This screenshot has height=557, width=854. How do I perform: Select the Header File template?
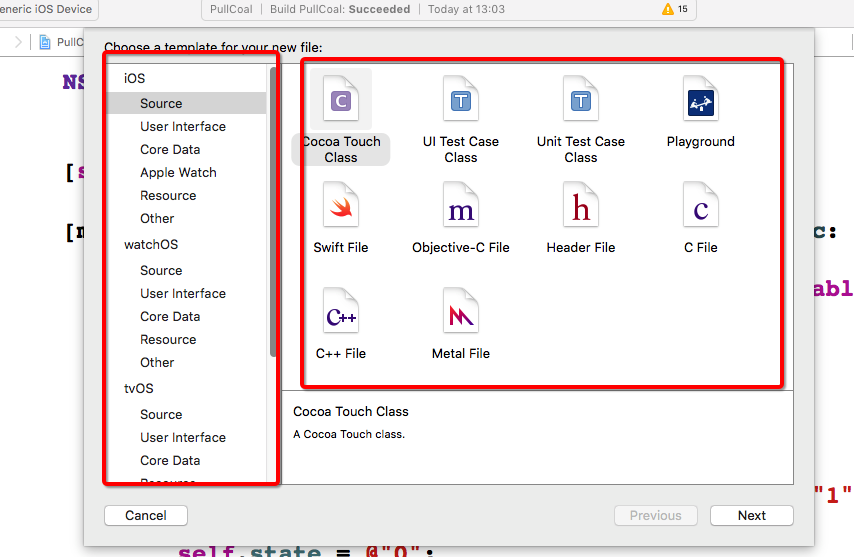tap(581, 218)
